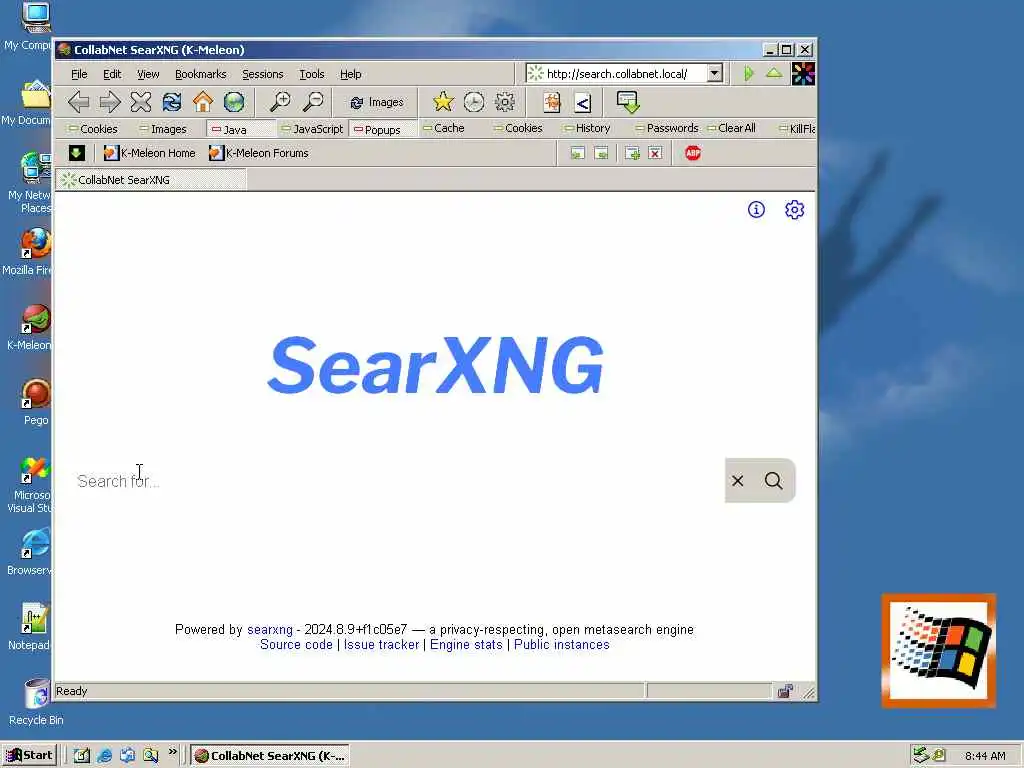Reload the page with the refresh icon
The image size is (1024, 768).
(172, 102)
